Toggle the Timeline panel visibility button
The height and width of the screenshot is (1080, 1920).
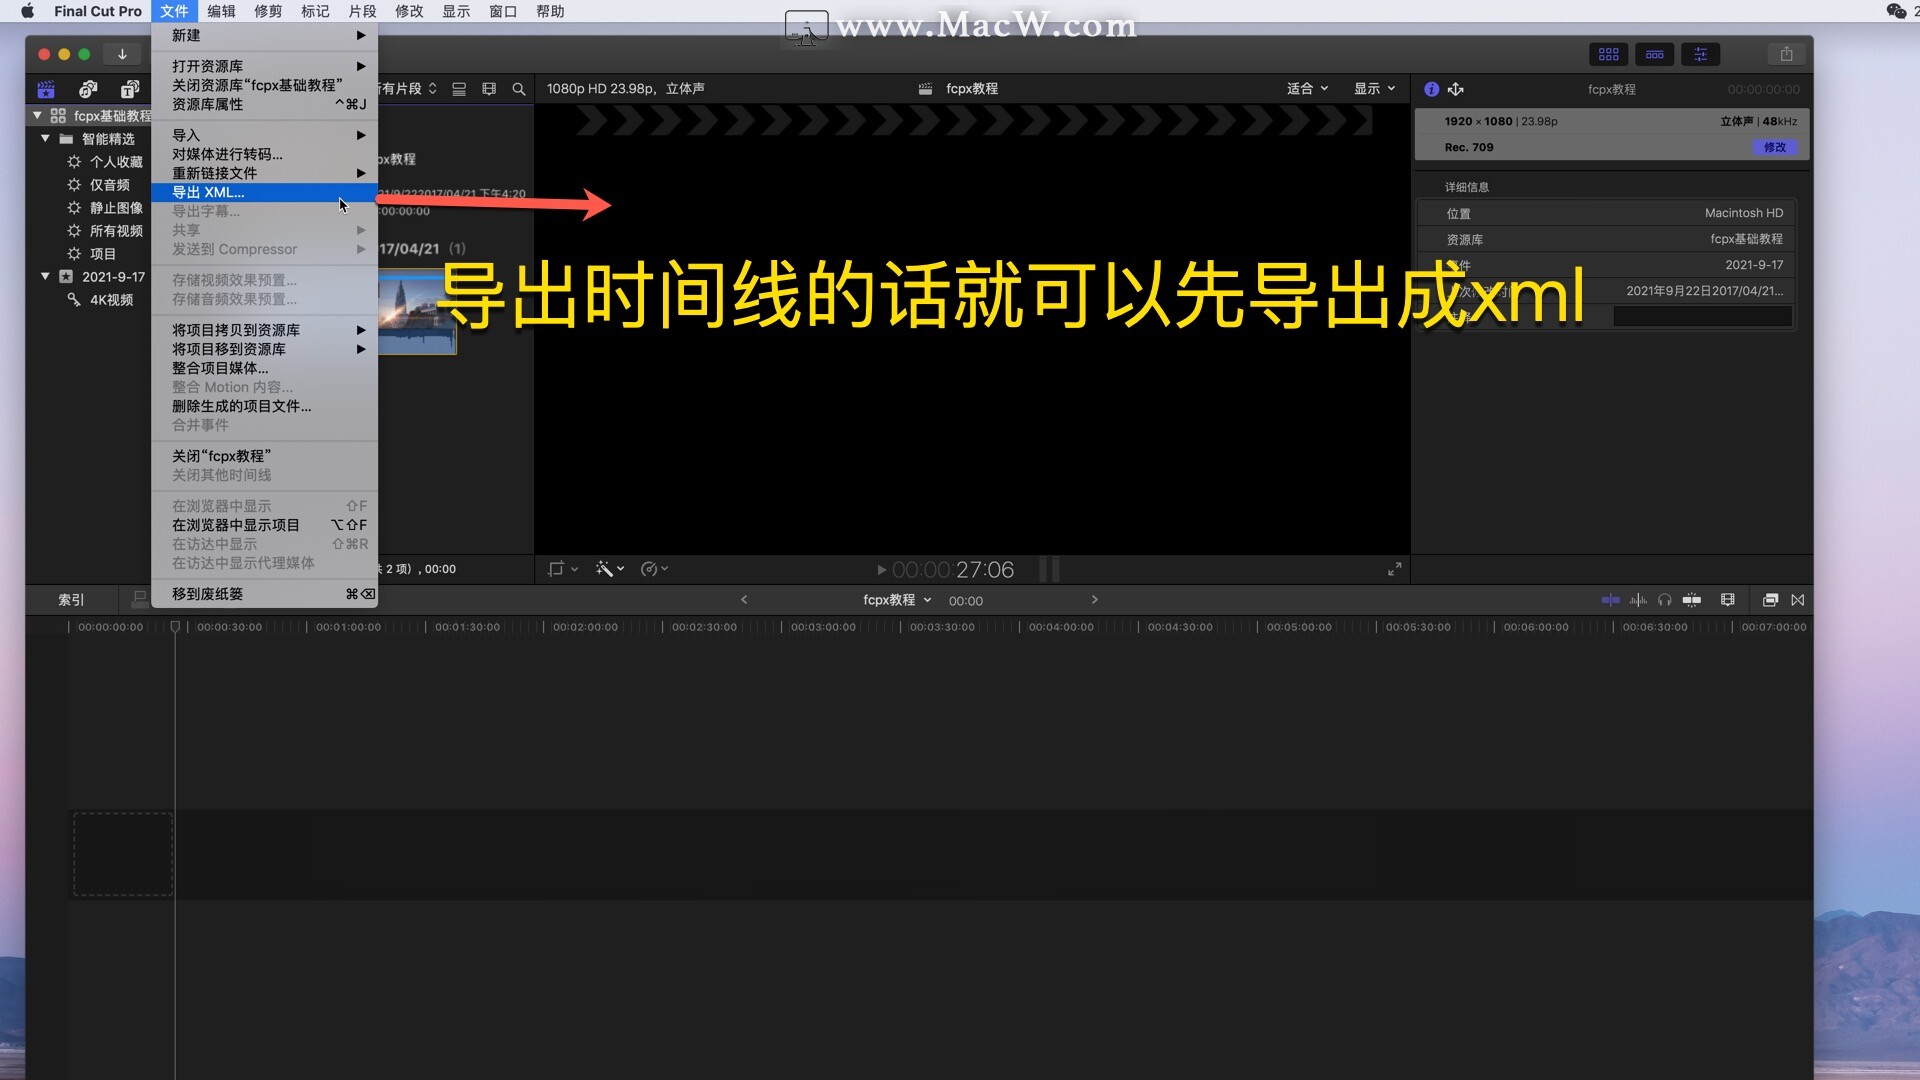pos(1654,54)
